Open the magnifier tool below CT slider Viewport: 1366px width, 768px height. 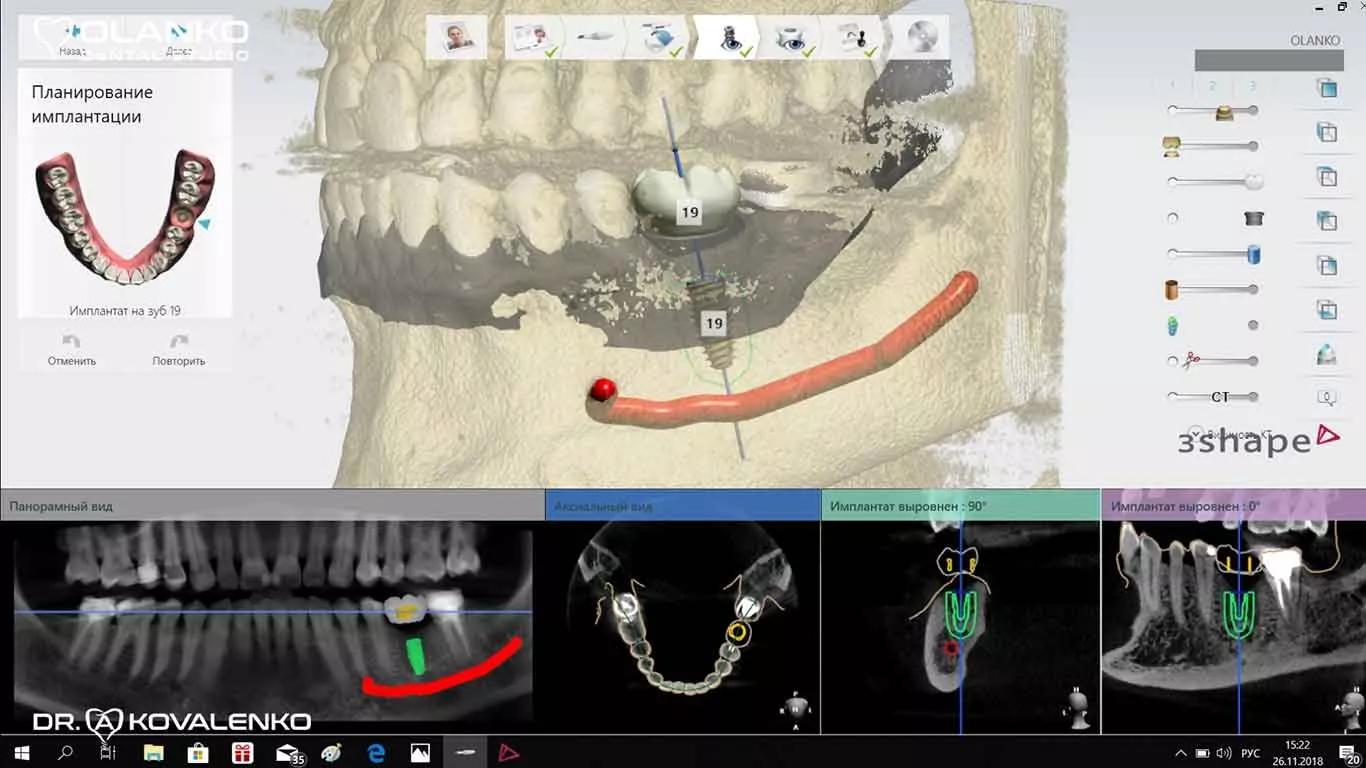(1326, 396)
